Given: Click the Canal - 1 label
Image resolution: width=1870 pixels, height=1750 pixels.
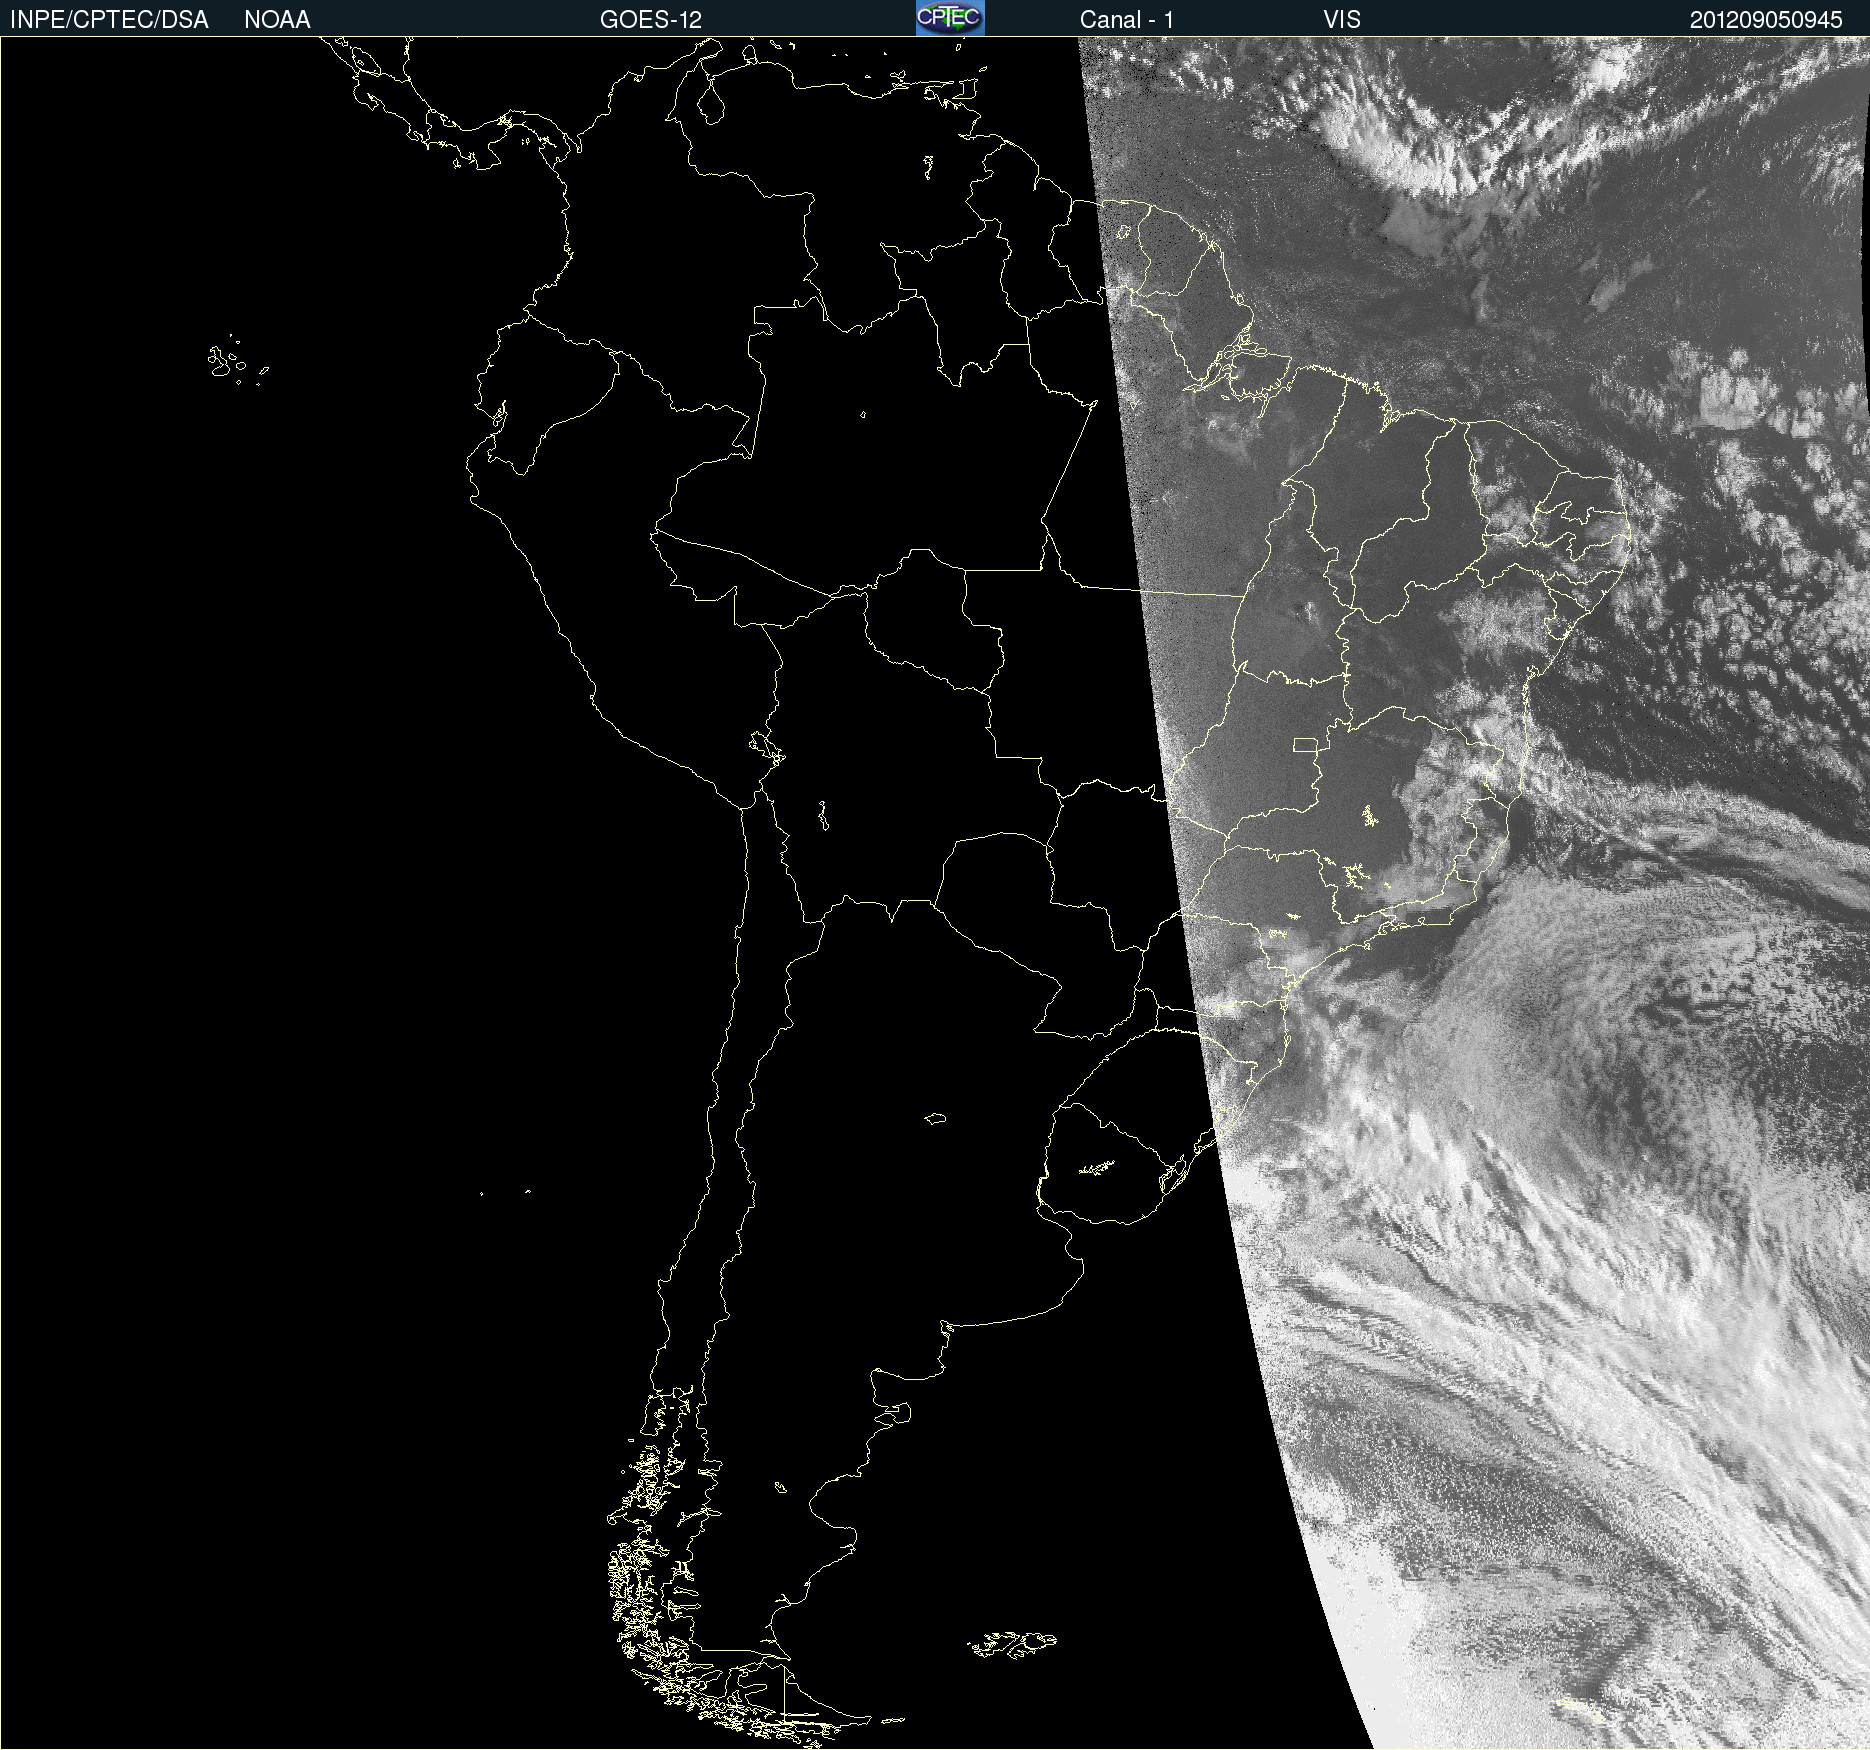Looking at the screenshot, I should (x=1127, y=20).
